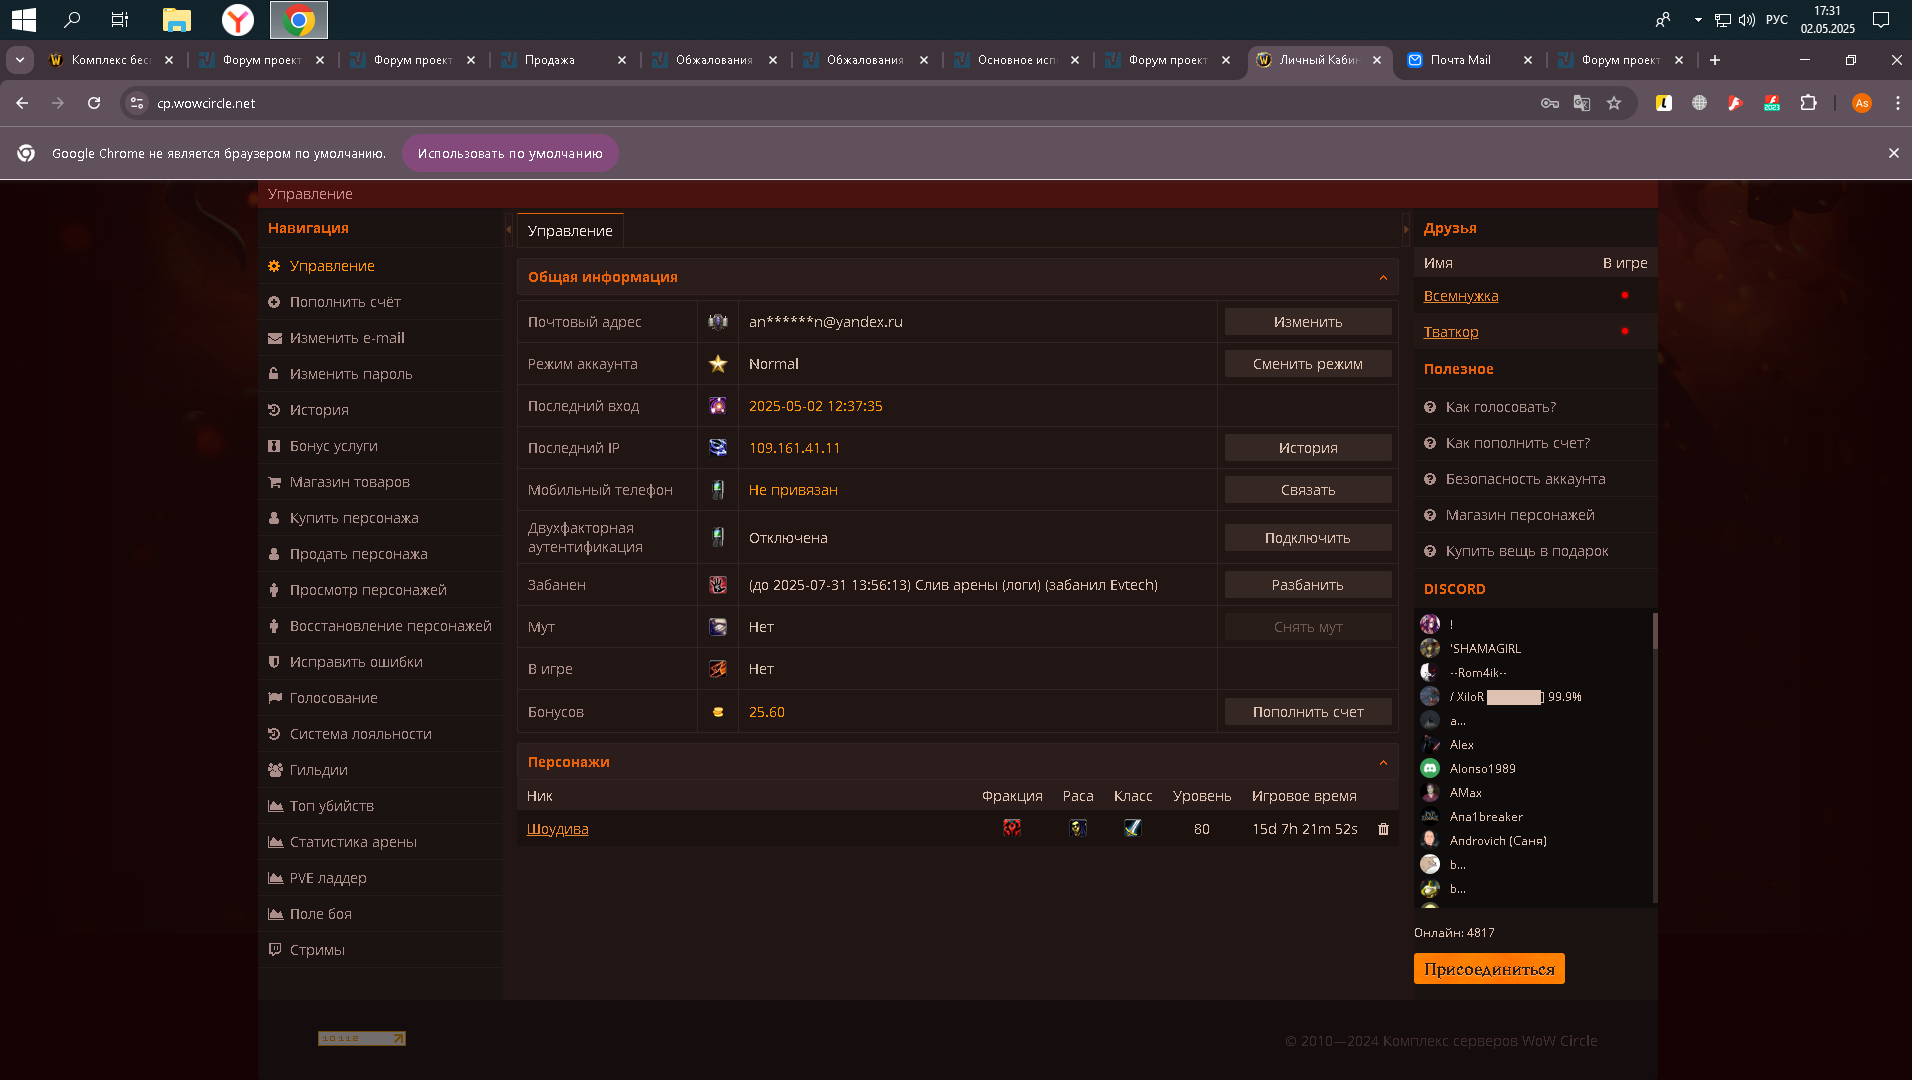
Task: Open the Yandex browser from taskbar
Action: (238, 20)
